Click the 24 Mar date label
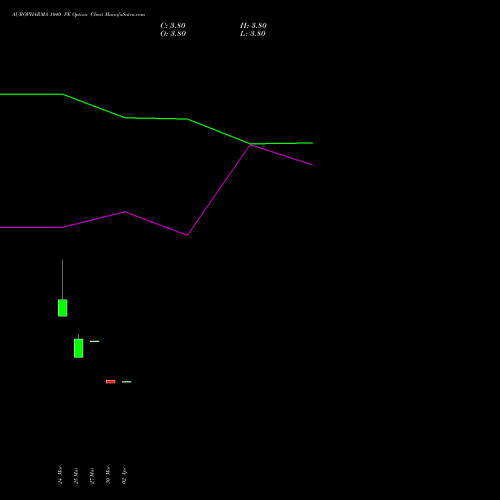 [x=60, y=475]
